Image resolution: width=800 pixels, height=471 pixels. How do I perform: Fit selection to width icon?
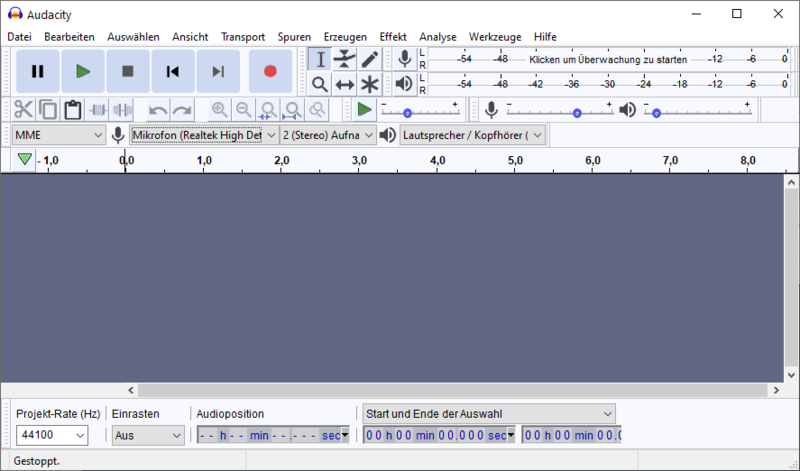click(268, 110)
